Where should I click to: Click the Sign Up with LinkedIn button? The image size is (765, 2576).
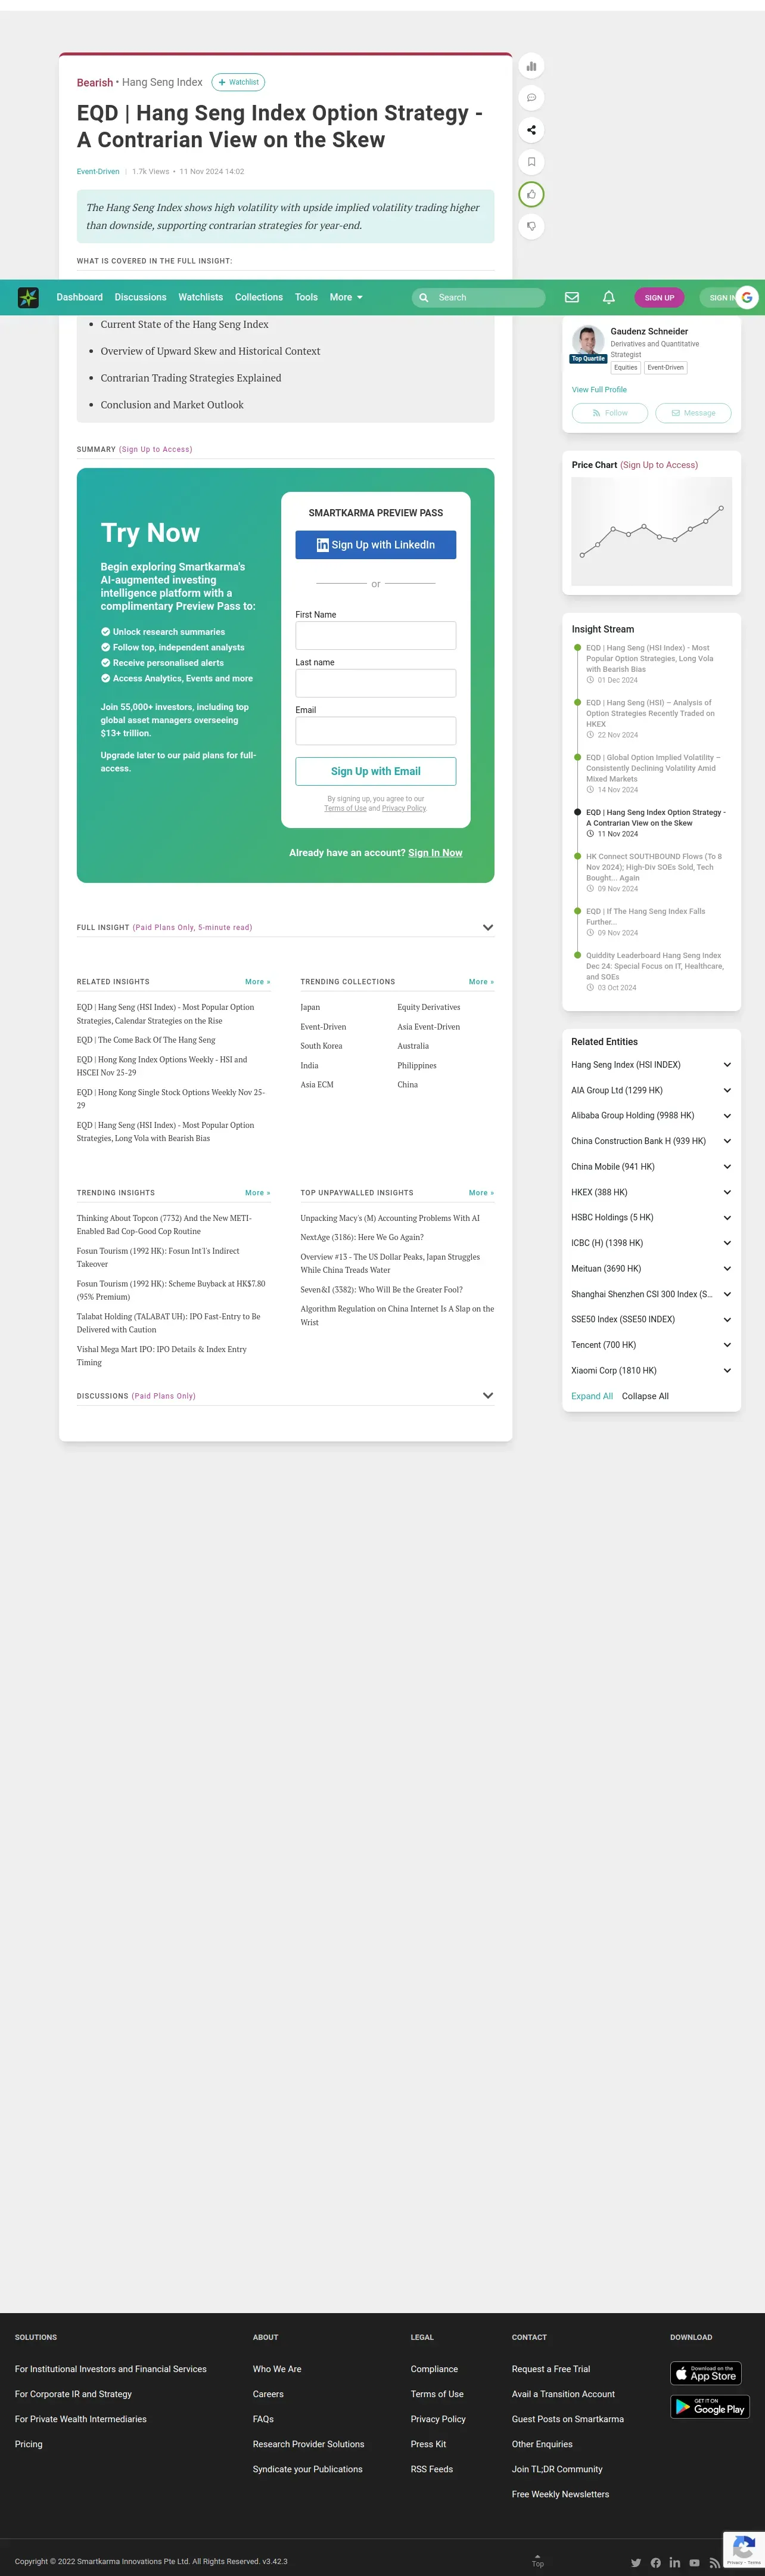click(376, 545)
